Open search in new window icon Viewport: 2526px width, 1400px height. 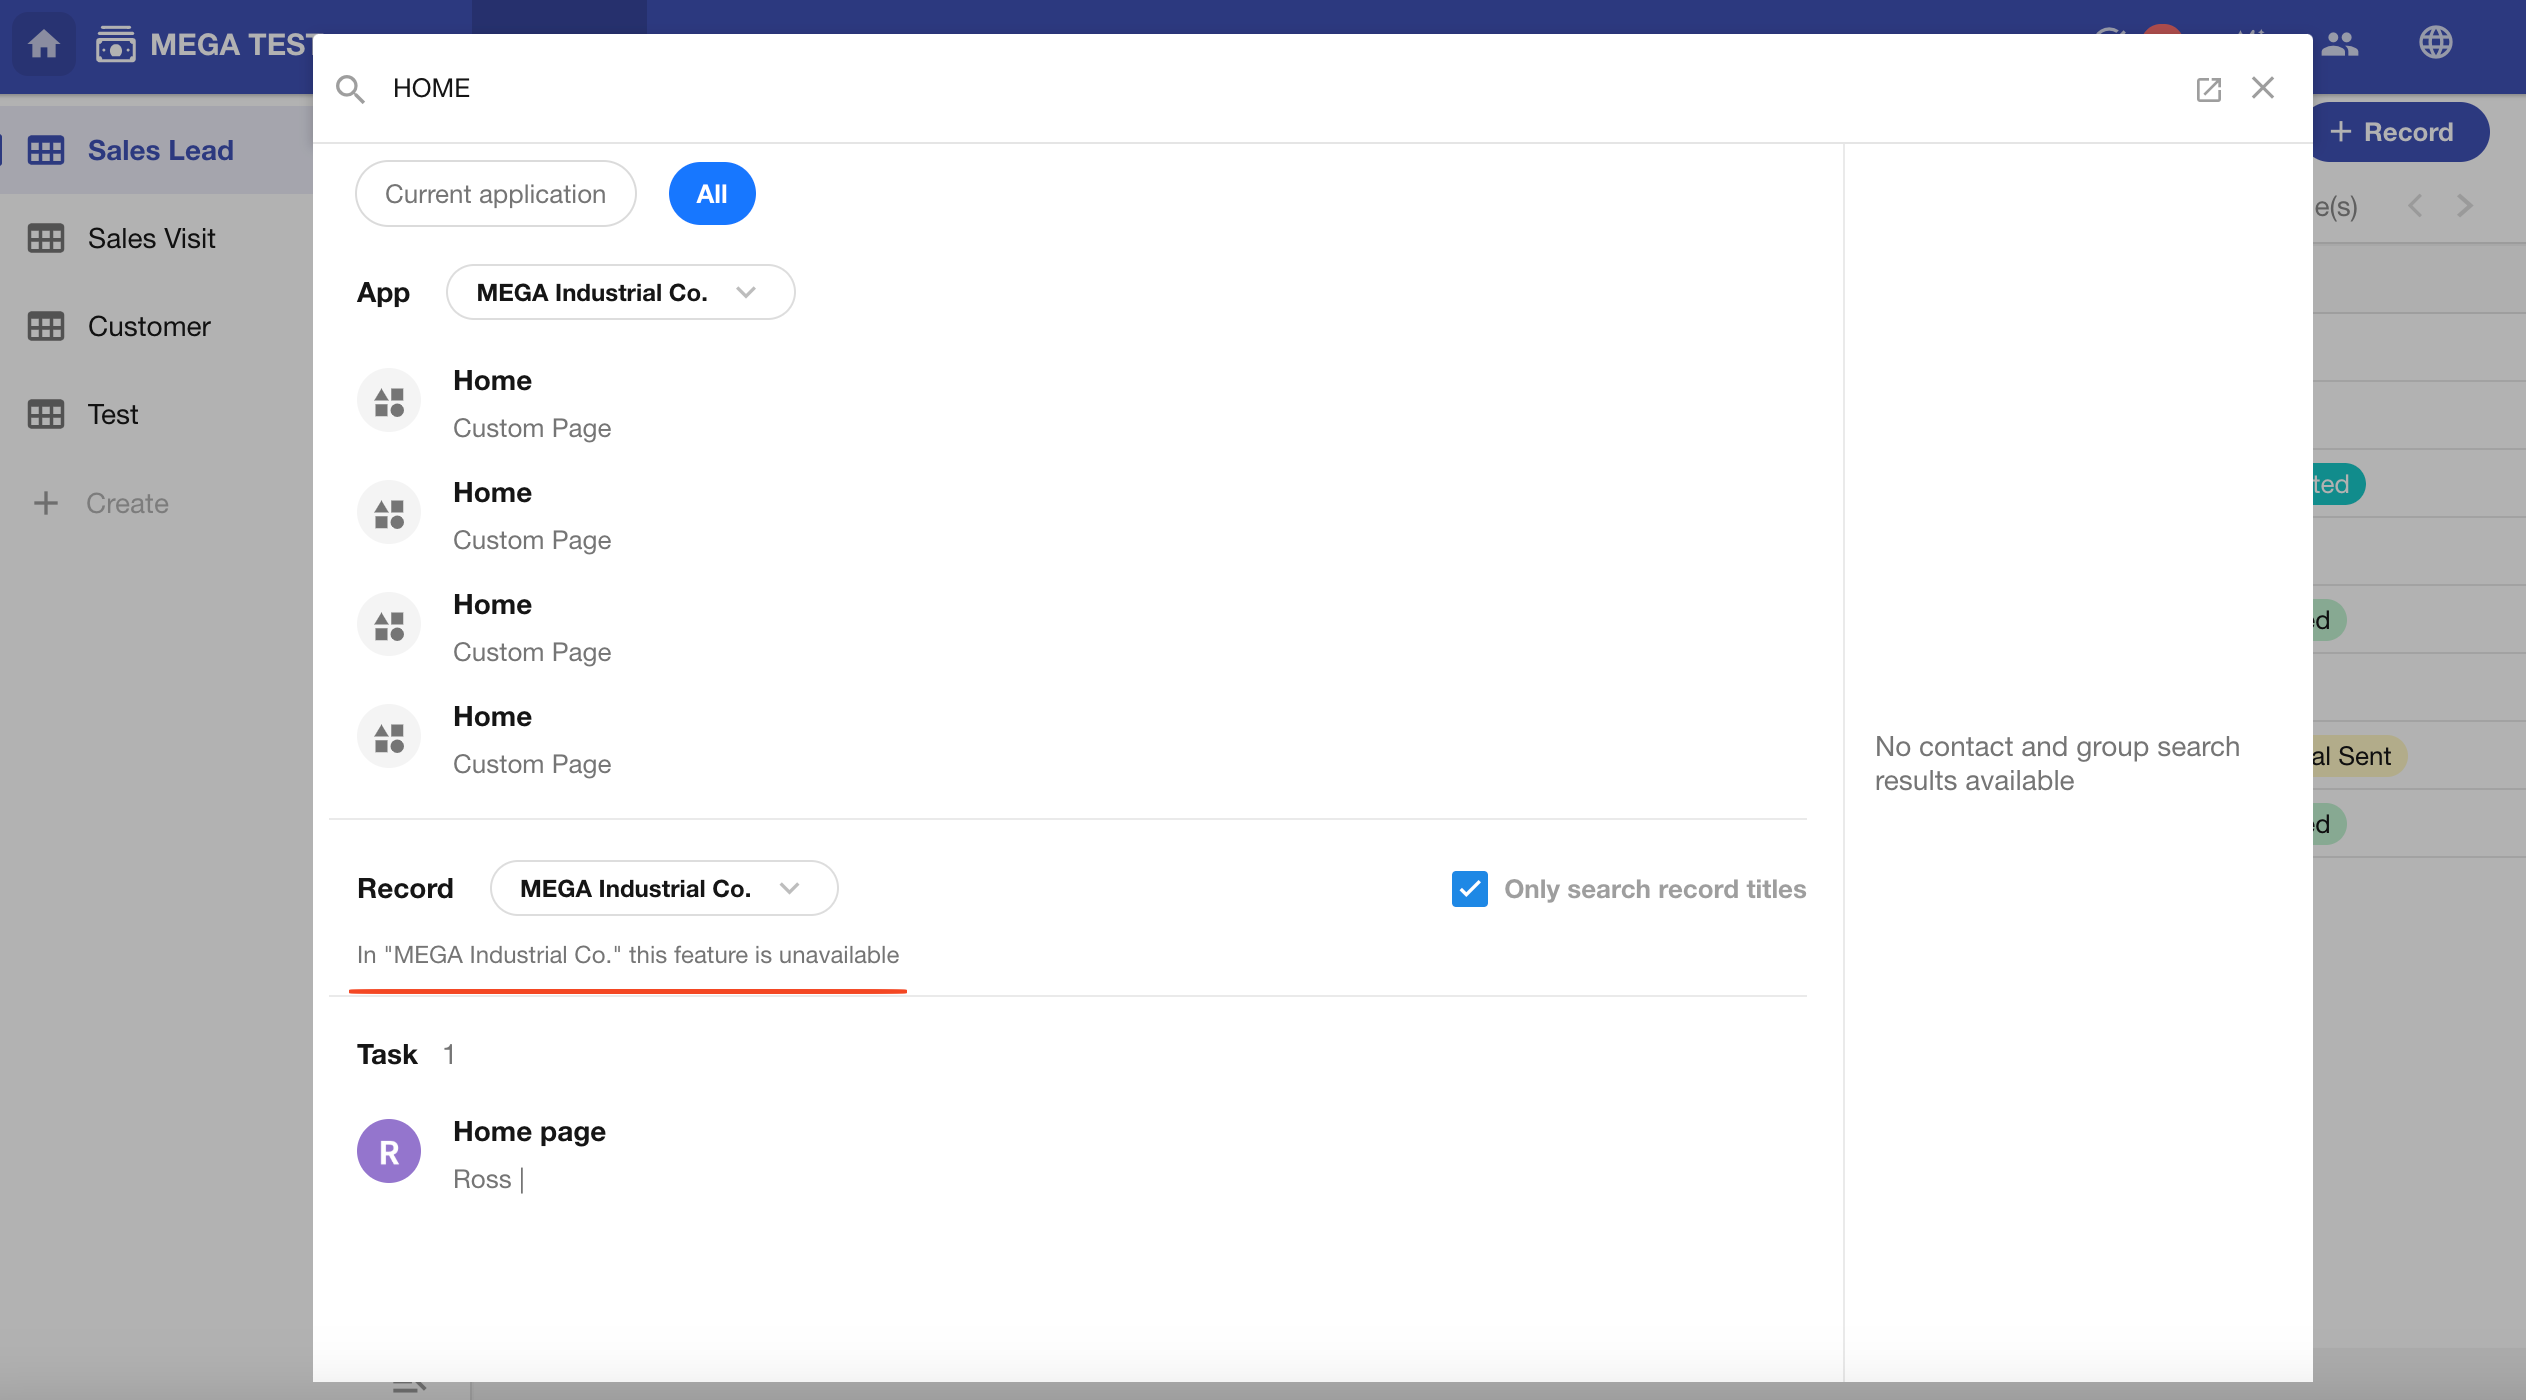click(x=2208, y=89)
